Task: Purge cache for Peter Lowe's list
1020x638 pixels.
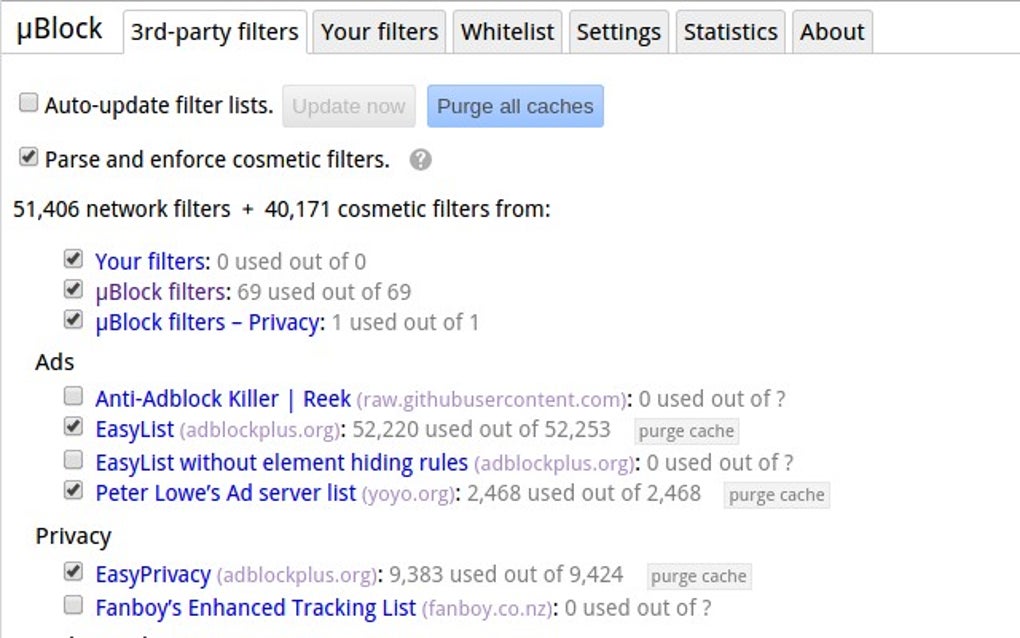Action: pos(776,495)
